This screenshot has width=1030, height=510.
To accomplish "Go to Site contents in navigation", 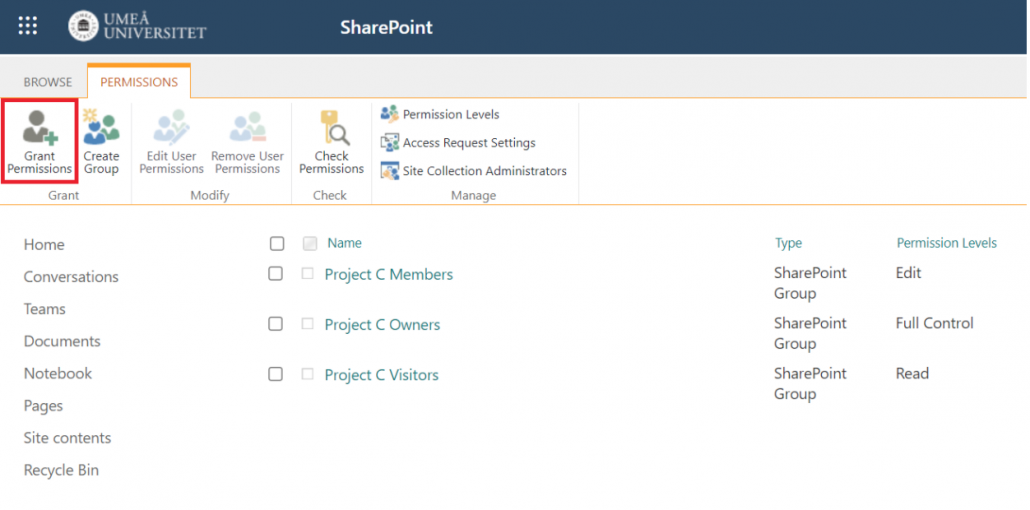I will tap(68, 438).
